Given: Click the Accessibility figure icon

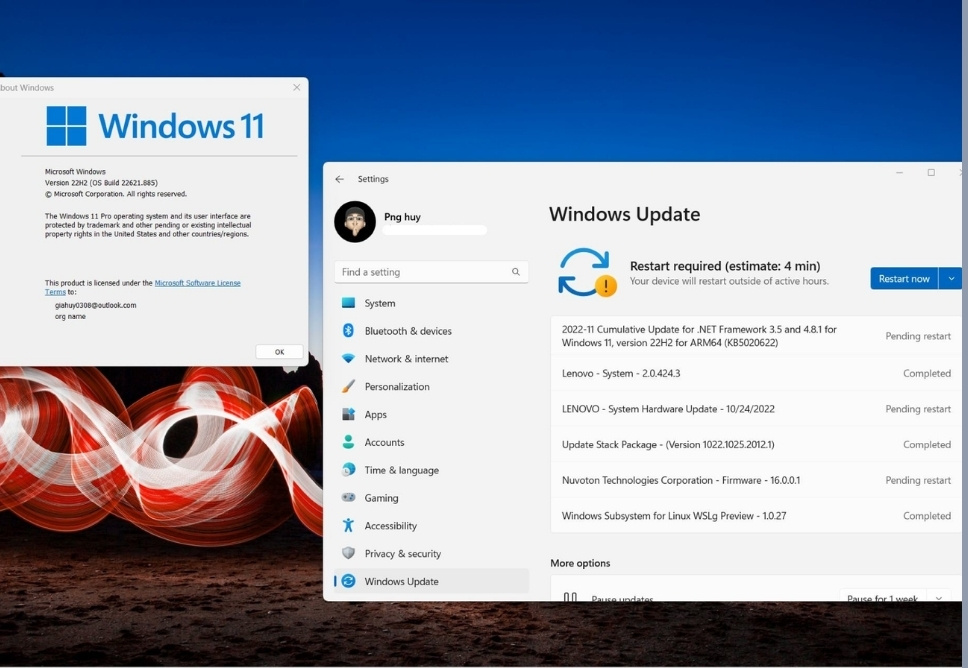Looking at the screenshot, I should point(348,525).
